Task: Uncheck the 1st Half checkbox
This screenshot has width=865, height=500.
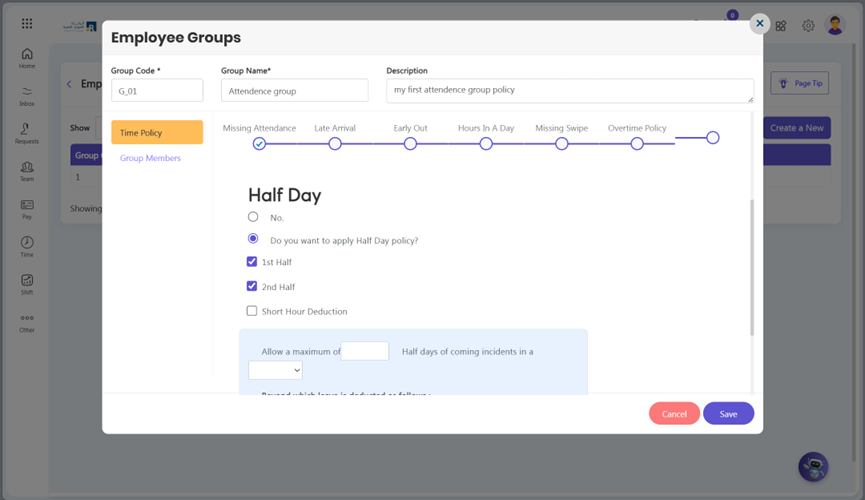Action: pos(252,262)
